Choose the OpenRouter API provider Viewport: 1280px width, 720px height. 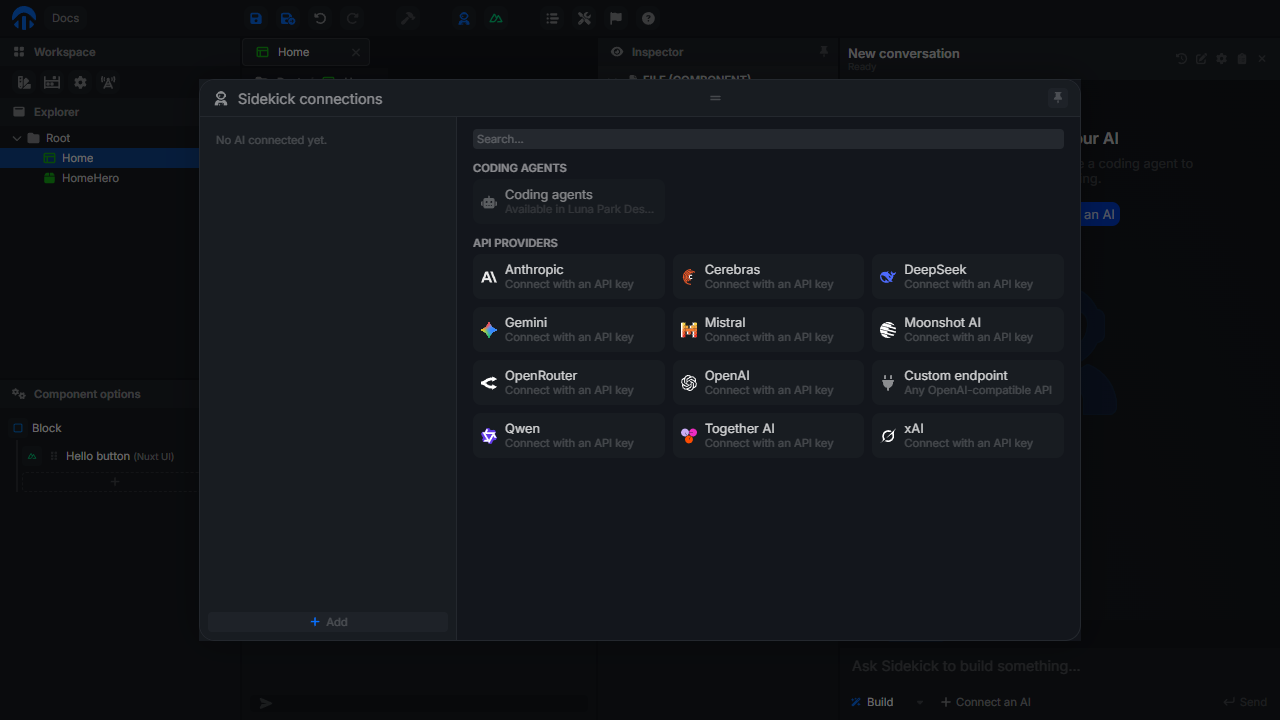[569, 383]
